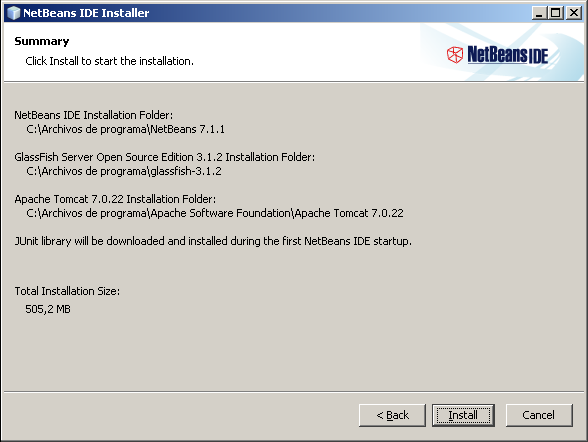
Task: Click the 505,2 MB size value
Action: [x=48, y=309]
